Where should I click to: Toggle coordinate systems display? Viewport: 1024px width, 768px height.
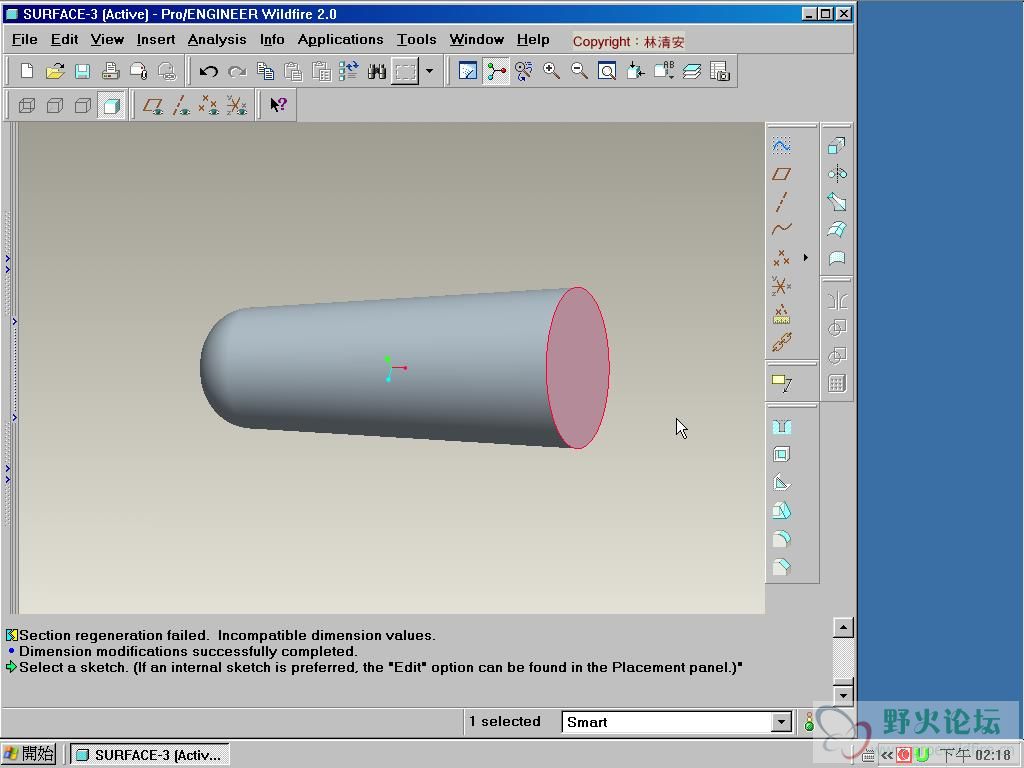pos(237,105)
